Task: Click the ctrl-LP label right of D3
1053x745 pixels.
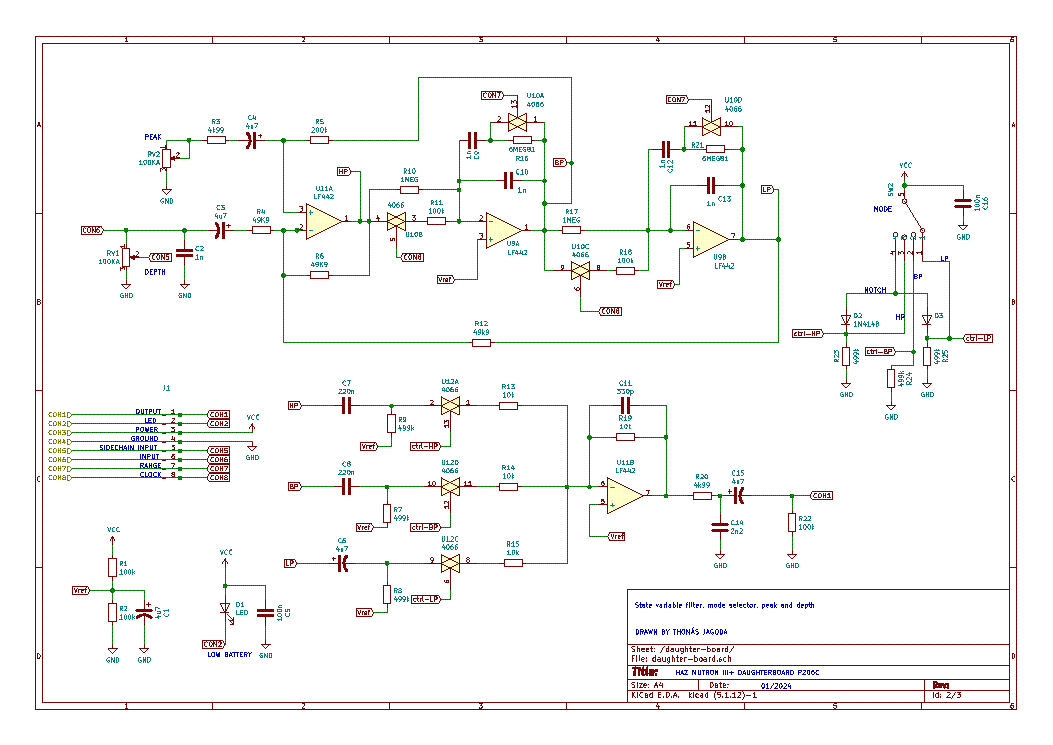Action: pyautogui.click(x=978, y=339)
